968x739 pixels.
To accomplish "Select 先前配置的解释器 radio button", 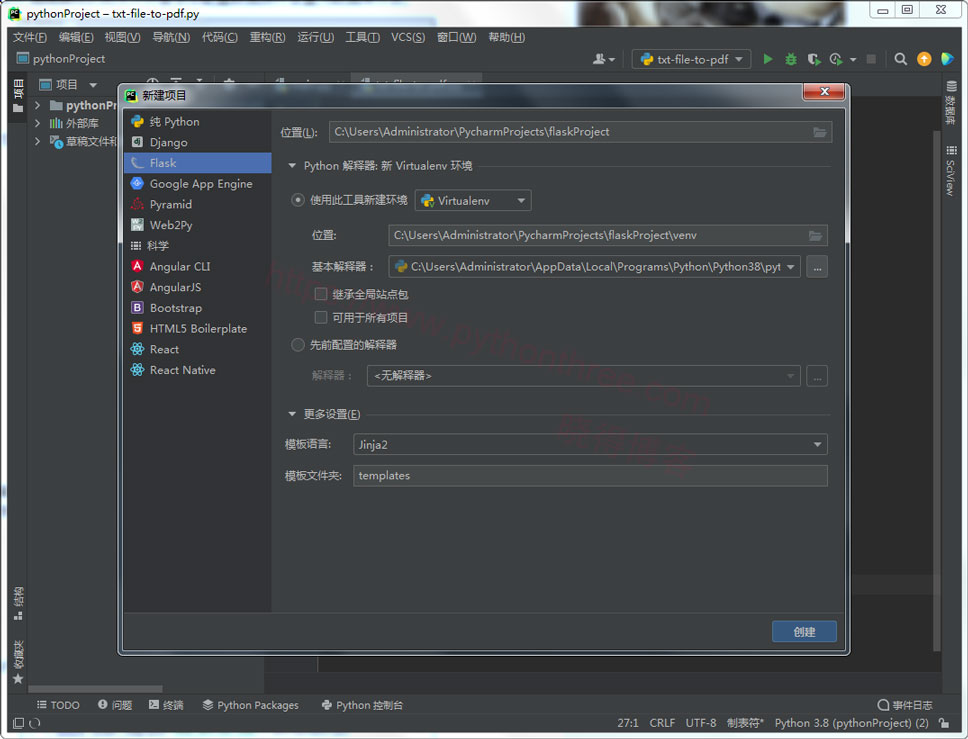I will pyautogui.click(x=298, y=344).
